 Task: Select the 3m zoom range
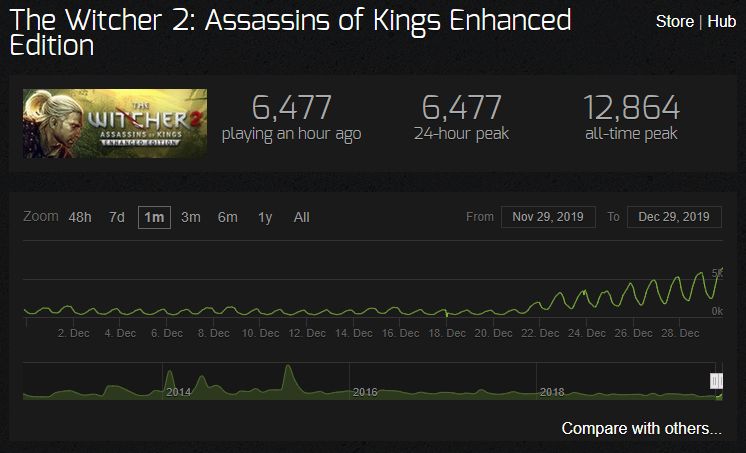coord(190,217)
